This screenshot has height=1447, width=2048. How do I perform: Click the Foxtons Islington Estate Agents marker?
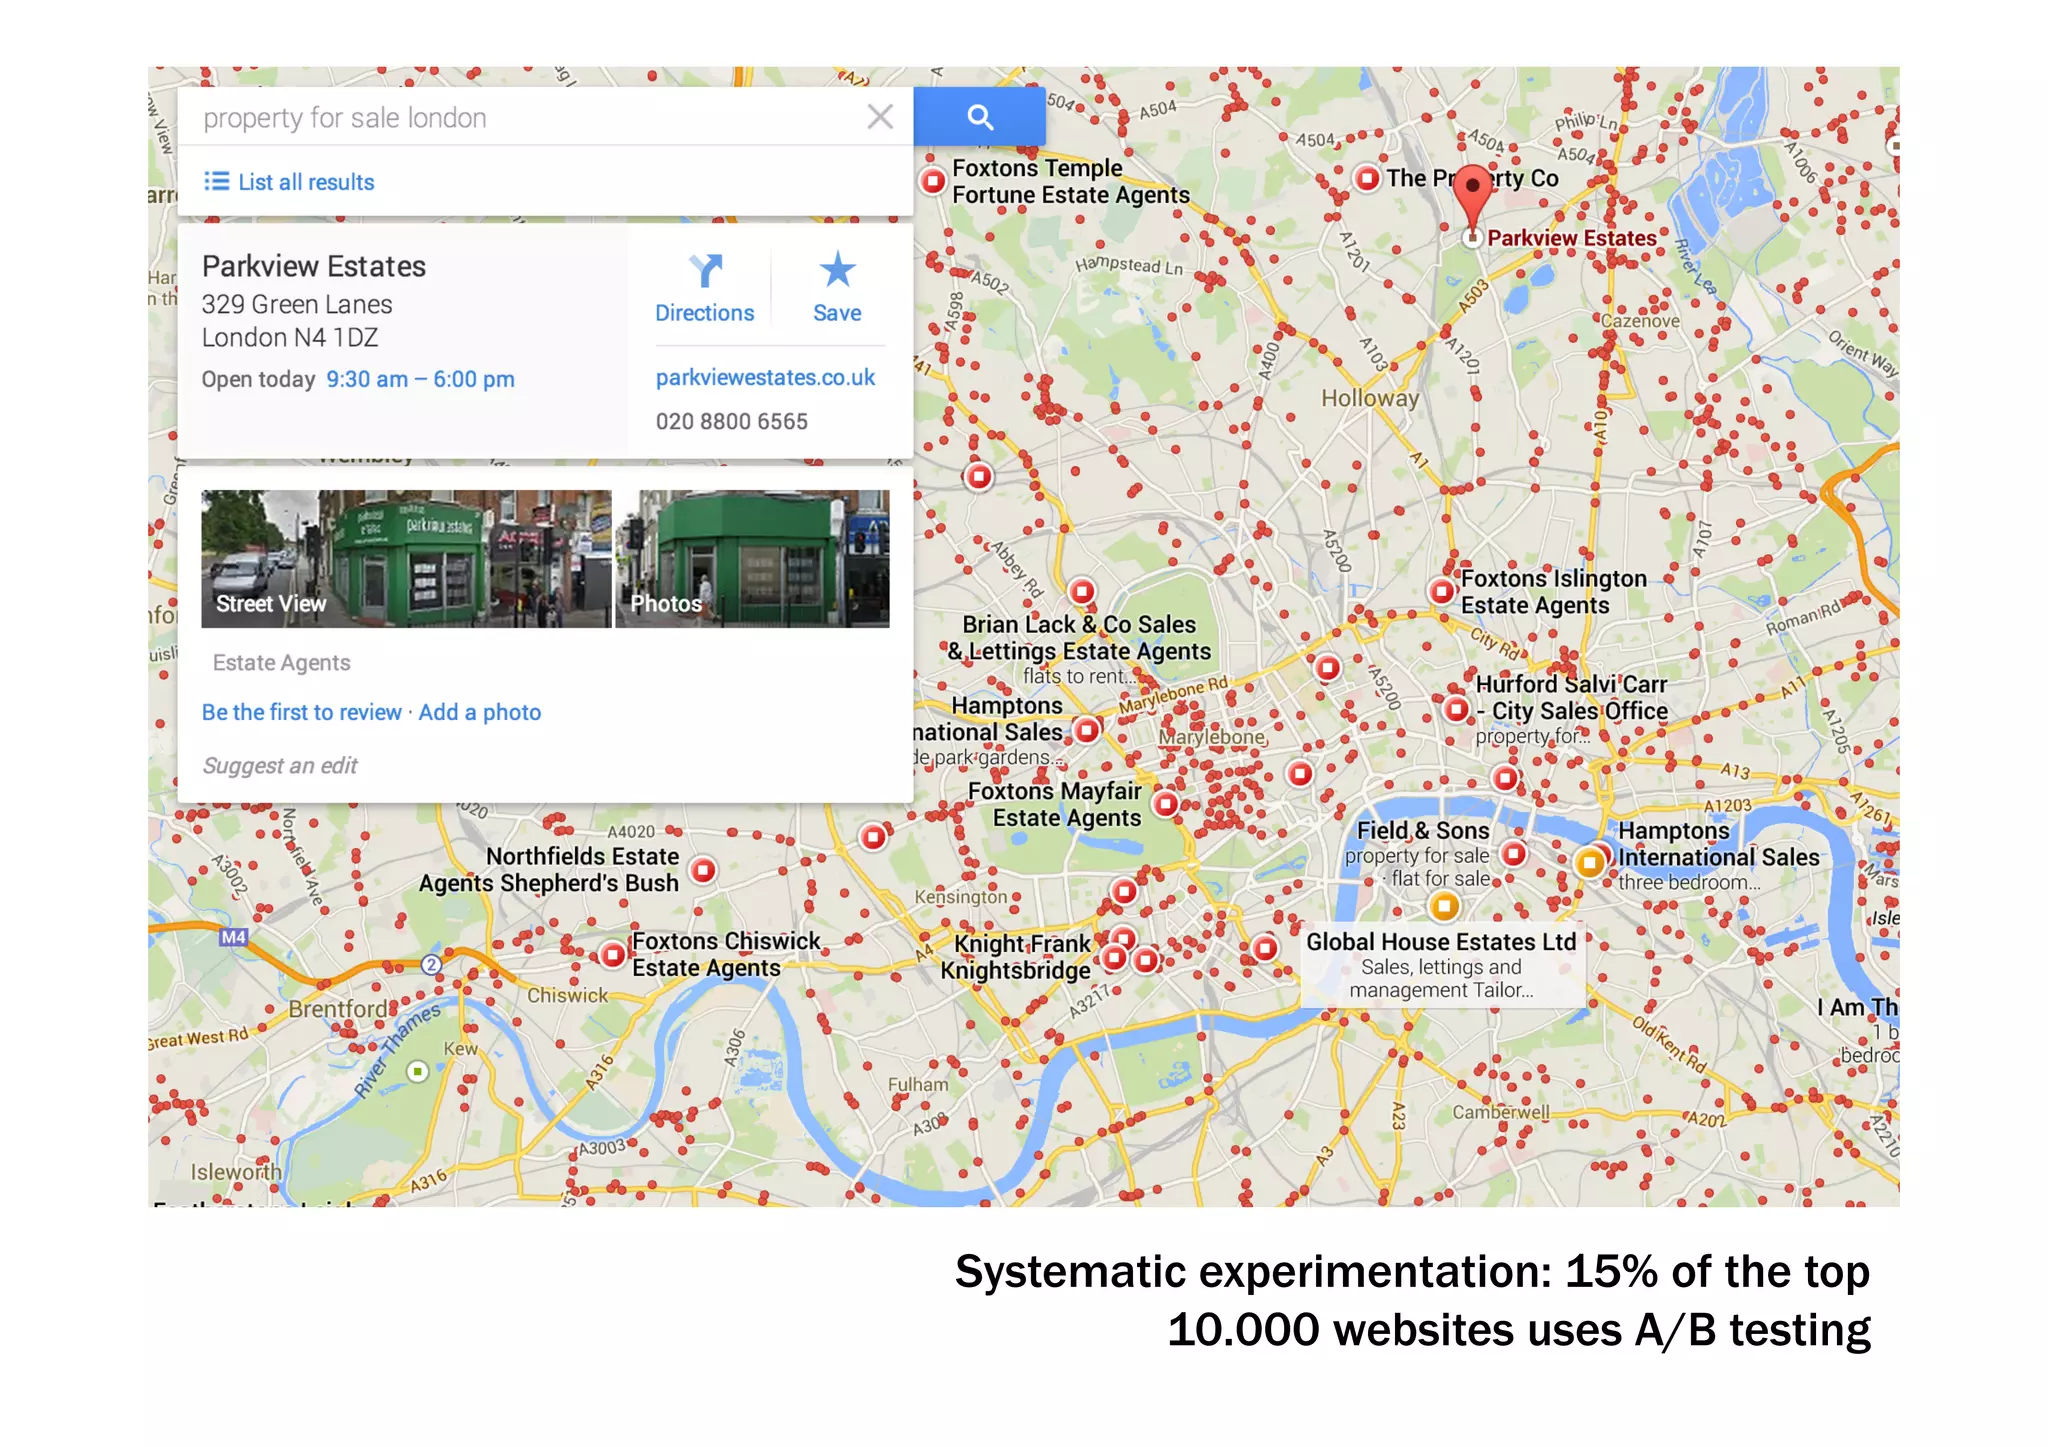(x=1442, y=591)
